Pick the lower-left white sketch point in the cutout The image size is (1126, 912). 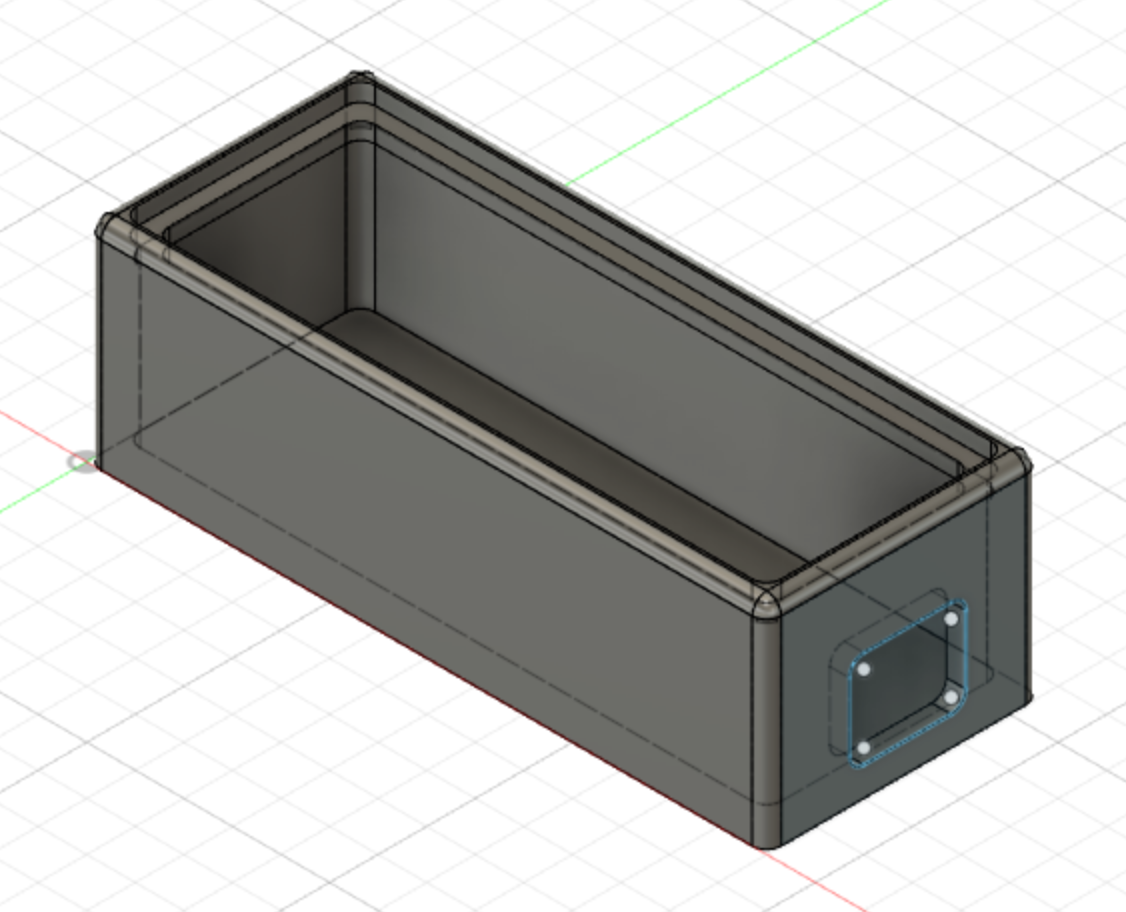point(864,748)
